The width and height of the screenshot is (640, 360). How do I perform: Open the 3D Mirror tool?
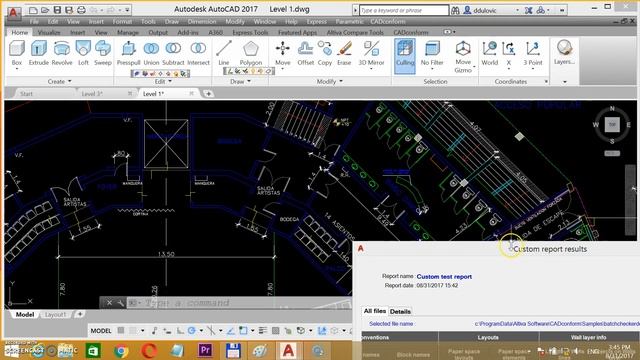coord(371,52)
